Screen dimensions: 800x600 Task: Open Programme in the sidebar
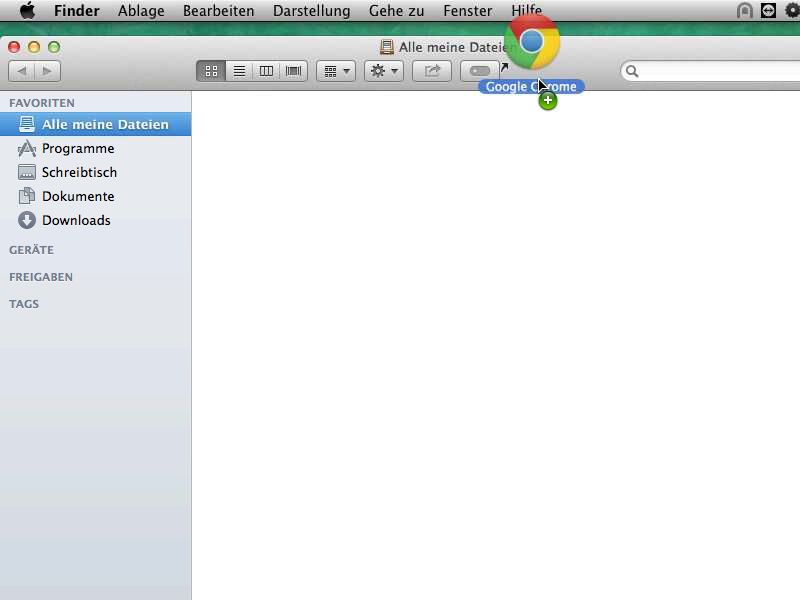95,148
